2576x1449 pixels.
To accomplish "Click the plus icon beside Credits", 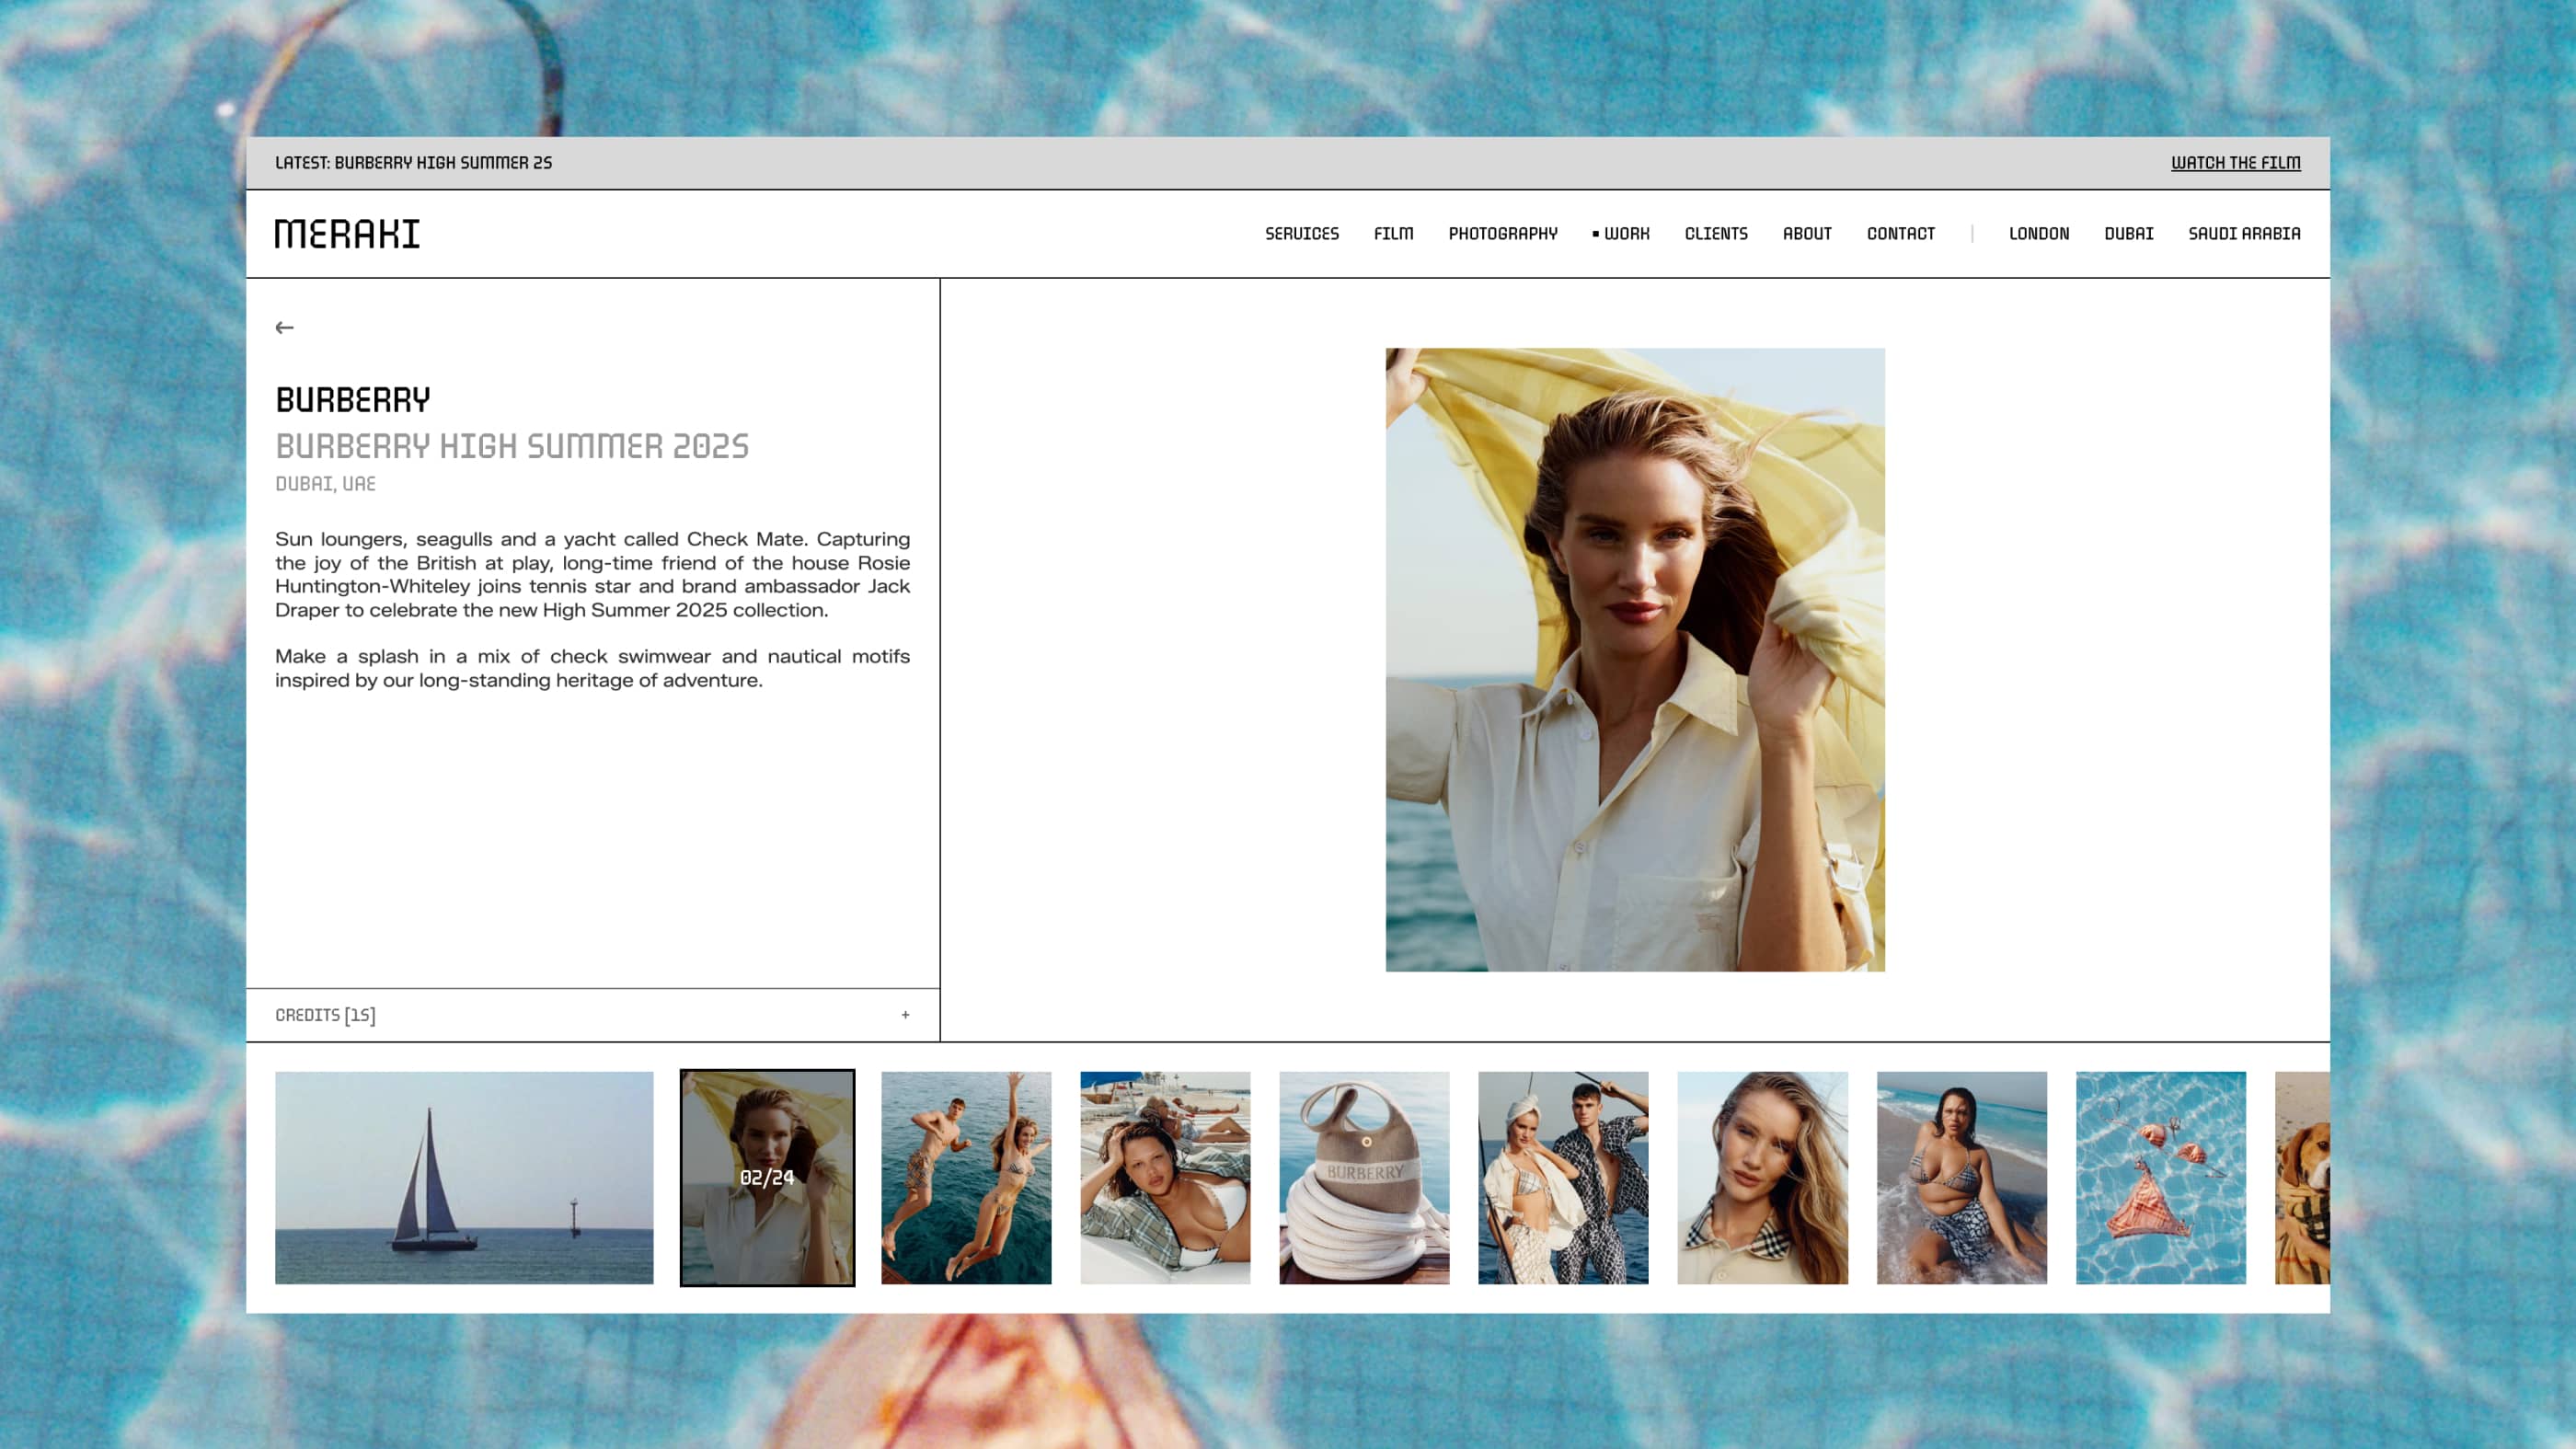I will 905,1015.
